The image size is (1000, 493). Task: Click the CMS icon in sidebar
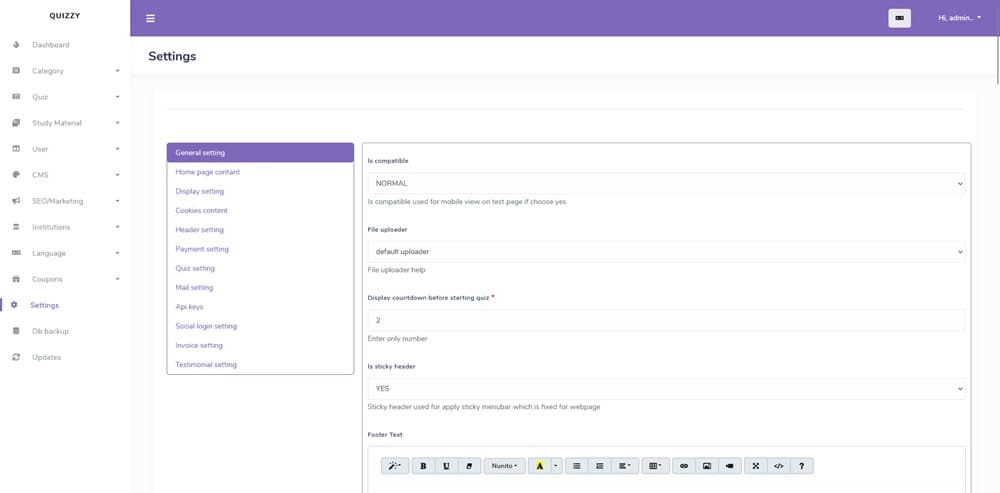(16, 175)
